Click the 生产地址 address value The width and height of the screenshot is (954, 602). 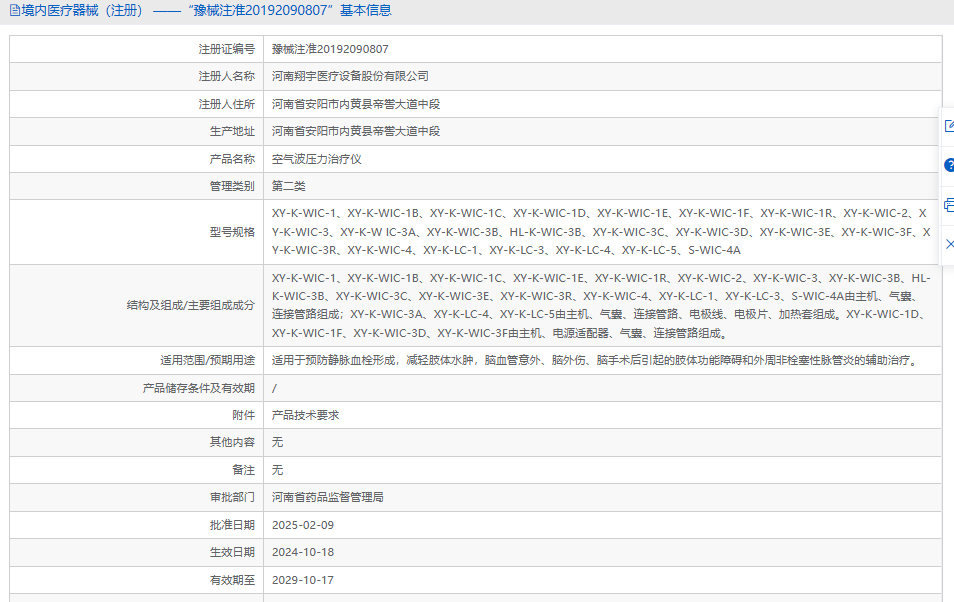point(356,131)
